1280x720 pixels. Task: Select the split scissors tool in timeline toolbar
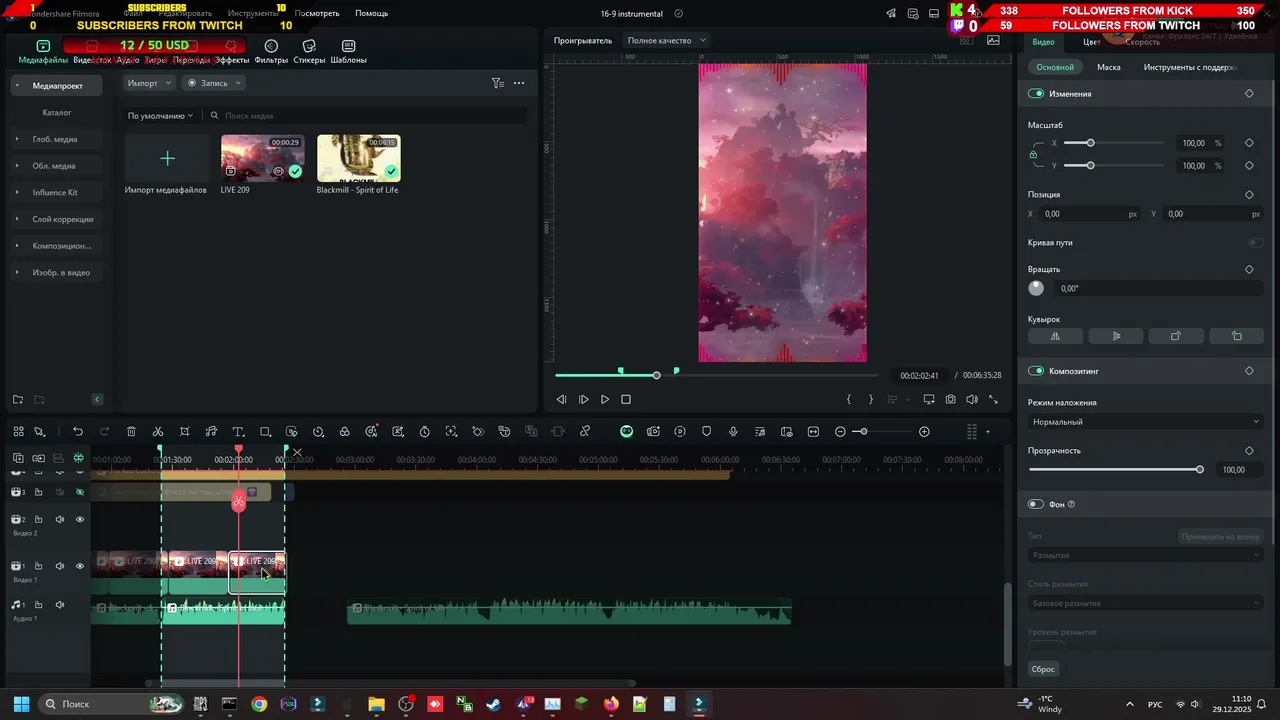[158, 432]
